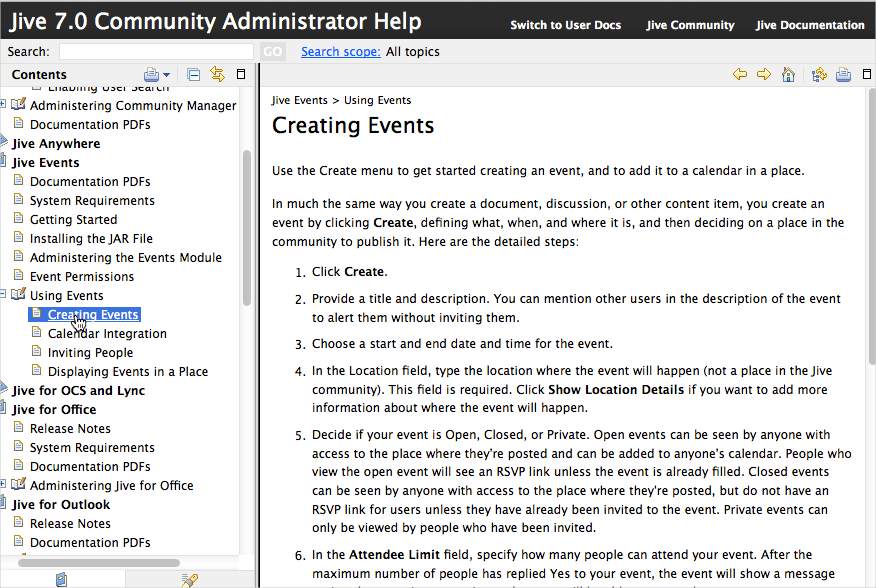Image resolution: width=876 pixels, height=588 pixels.
Task: Click the Home icon in the topic toolbar
Action: pos(788,74)
